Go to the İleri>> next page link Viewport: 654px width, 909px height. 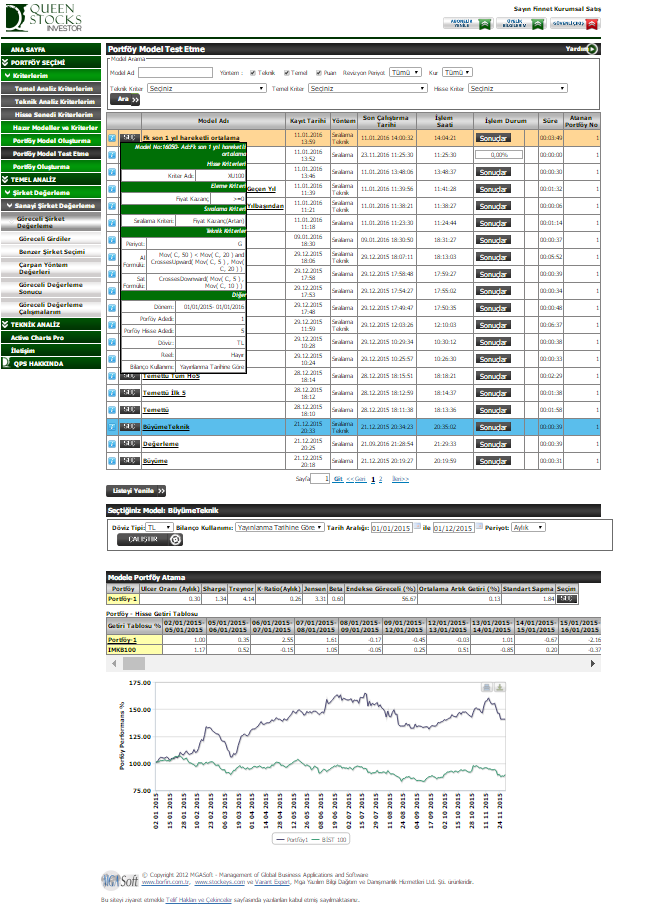click(x=400, y=479)
